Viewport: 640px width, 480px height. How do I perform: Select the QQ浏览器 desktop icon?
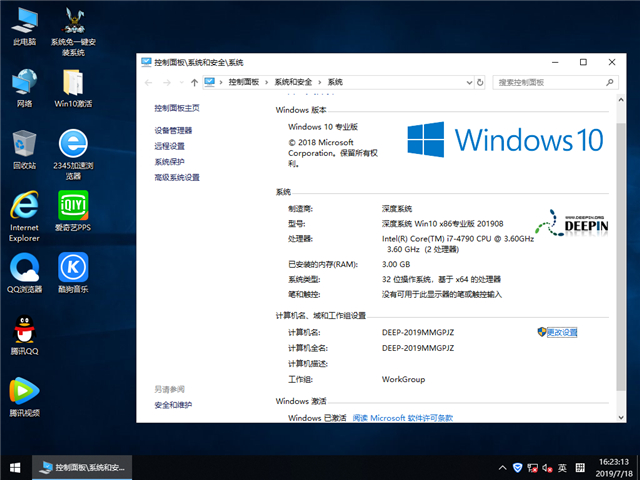coord(24,273)
